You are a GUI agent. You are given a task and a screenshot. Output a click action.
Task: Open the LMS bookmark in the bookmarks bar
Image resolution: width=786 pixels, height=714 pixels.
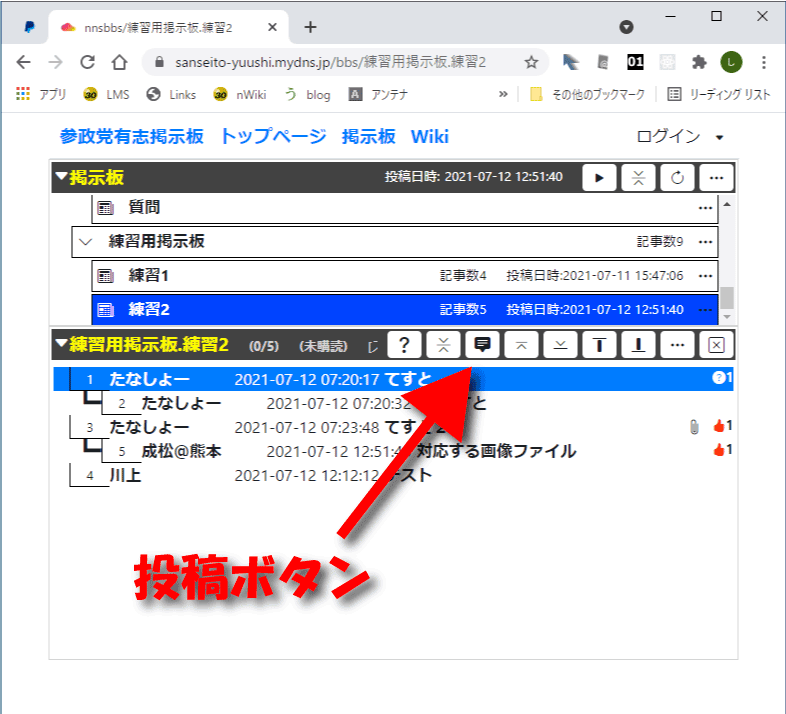(x=105, y=94)
